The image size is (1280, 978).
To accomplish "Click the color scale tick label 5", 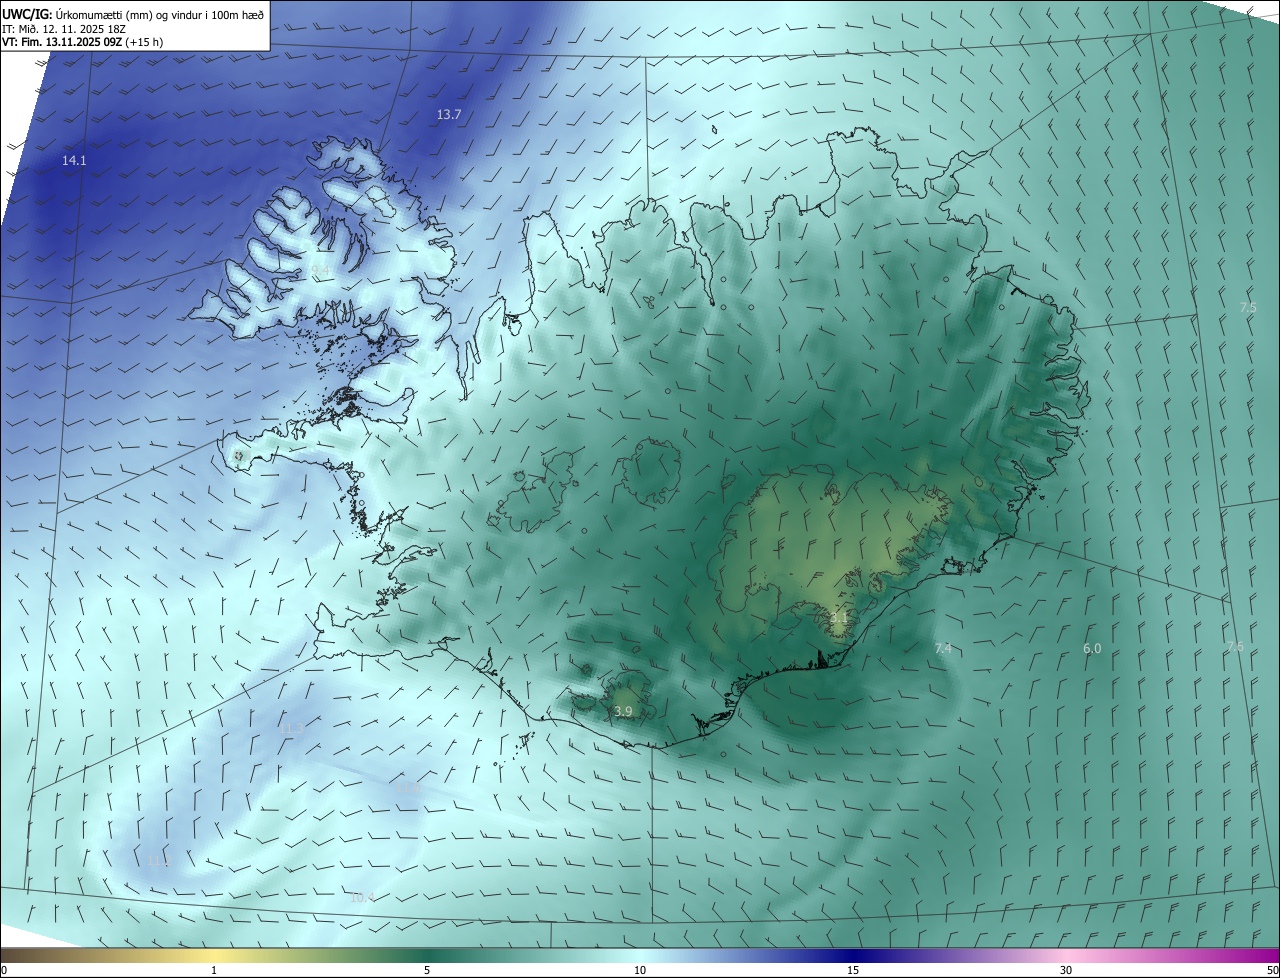I will click(427, 970).
